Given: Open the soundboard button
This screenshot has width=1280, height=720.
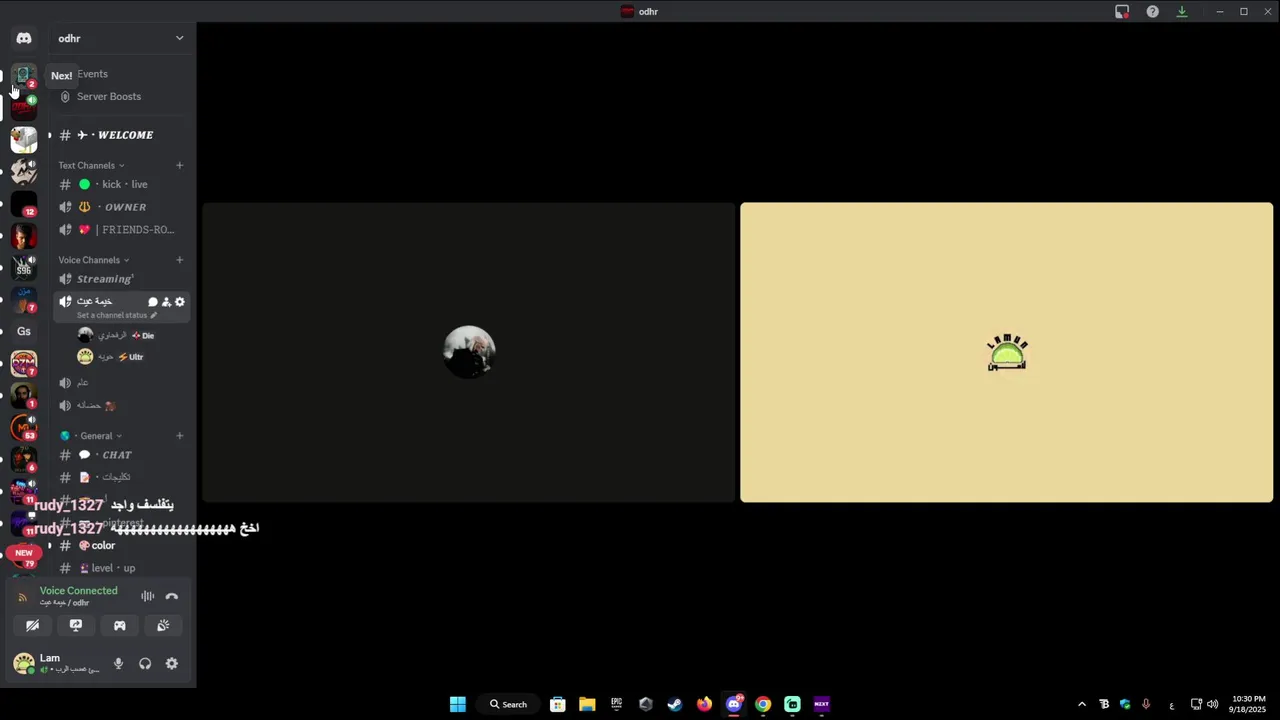Looking at the screenshot, I should coord(163,625).
